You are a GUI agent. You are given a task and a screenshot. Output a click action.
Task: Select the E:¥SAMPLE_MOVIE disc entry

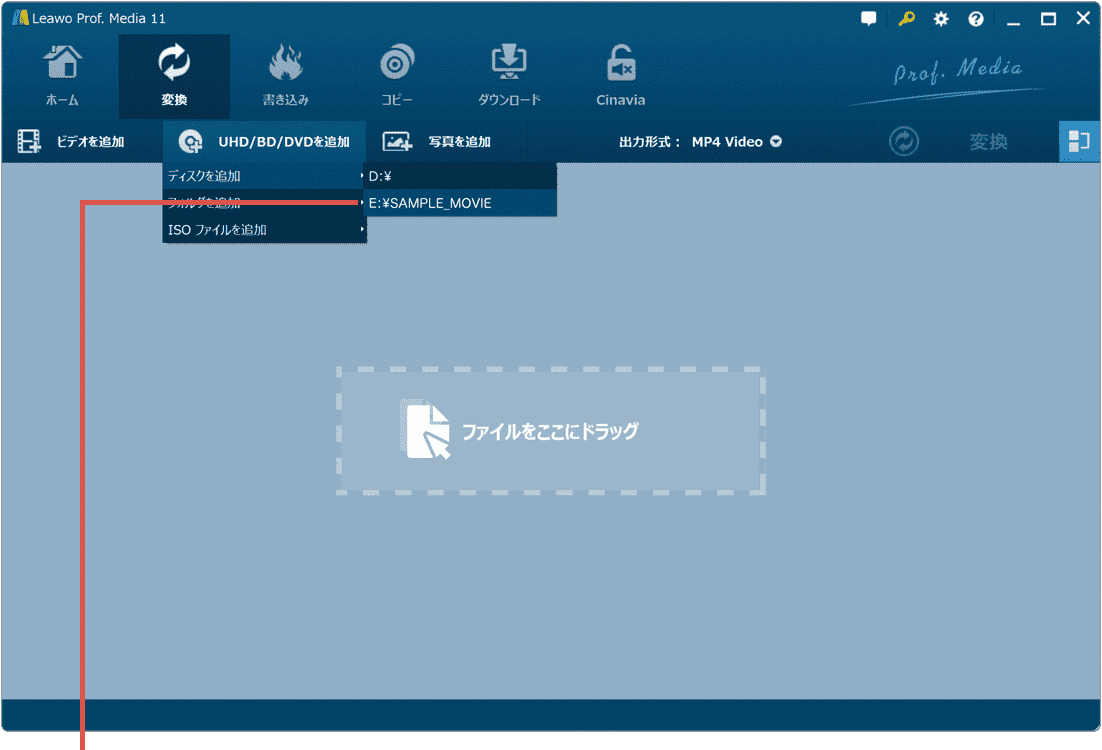(x=458, y=203)
